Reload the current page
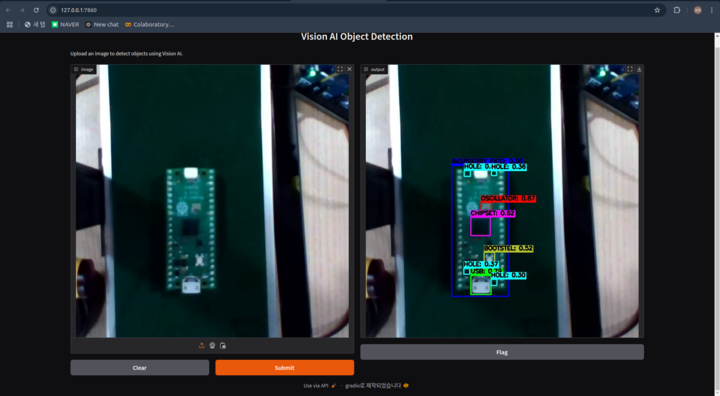Screen dimensions: 720x396 [x=36, y=10]
